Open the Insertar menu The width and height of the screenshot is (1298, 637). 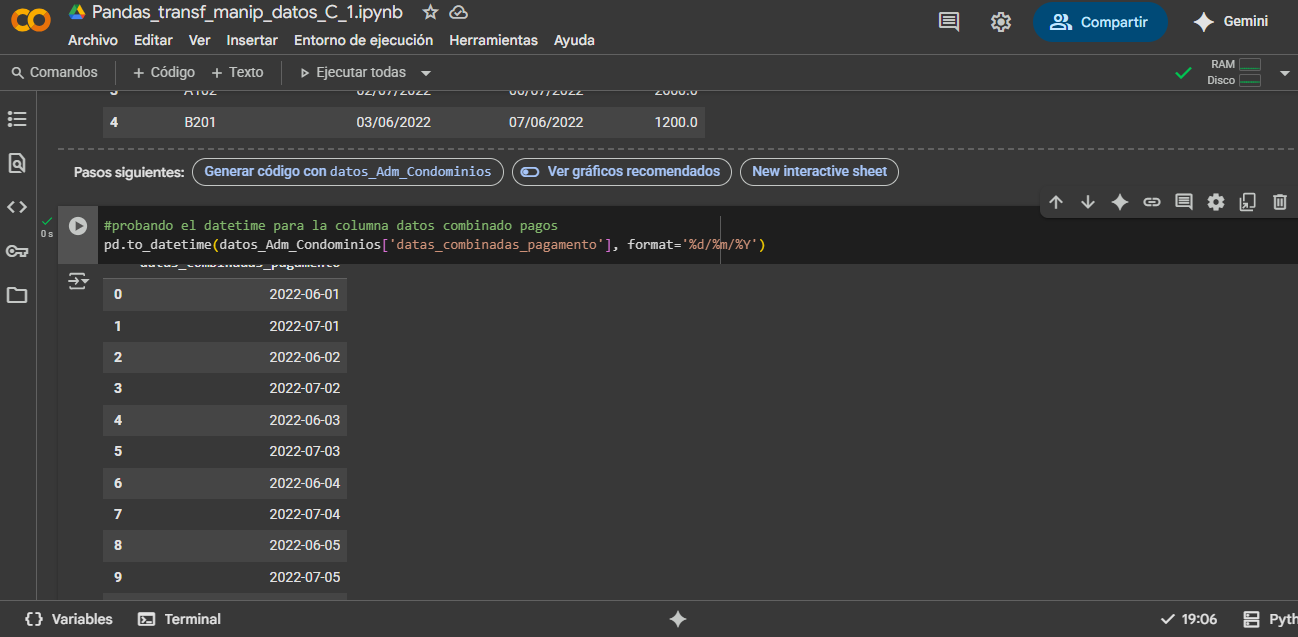(x=252, y=40)
